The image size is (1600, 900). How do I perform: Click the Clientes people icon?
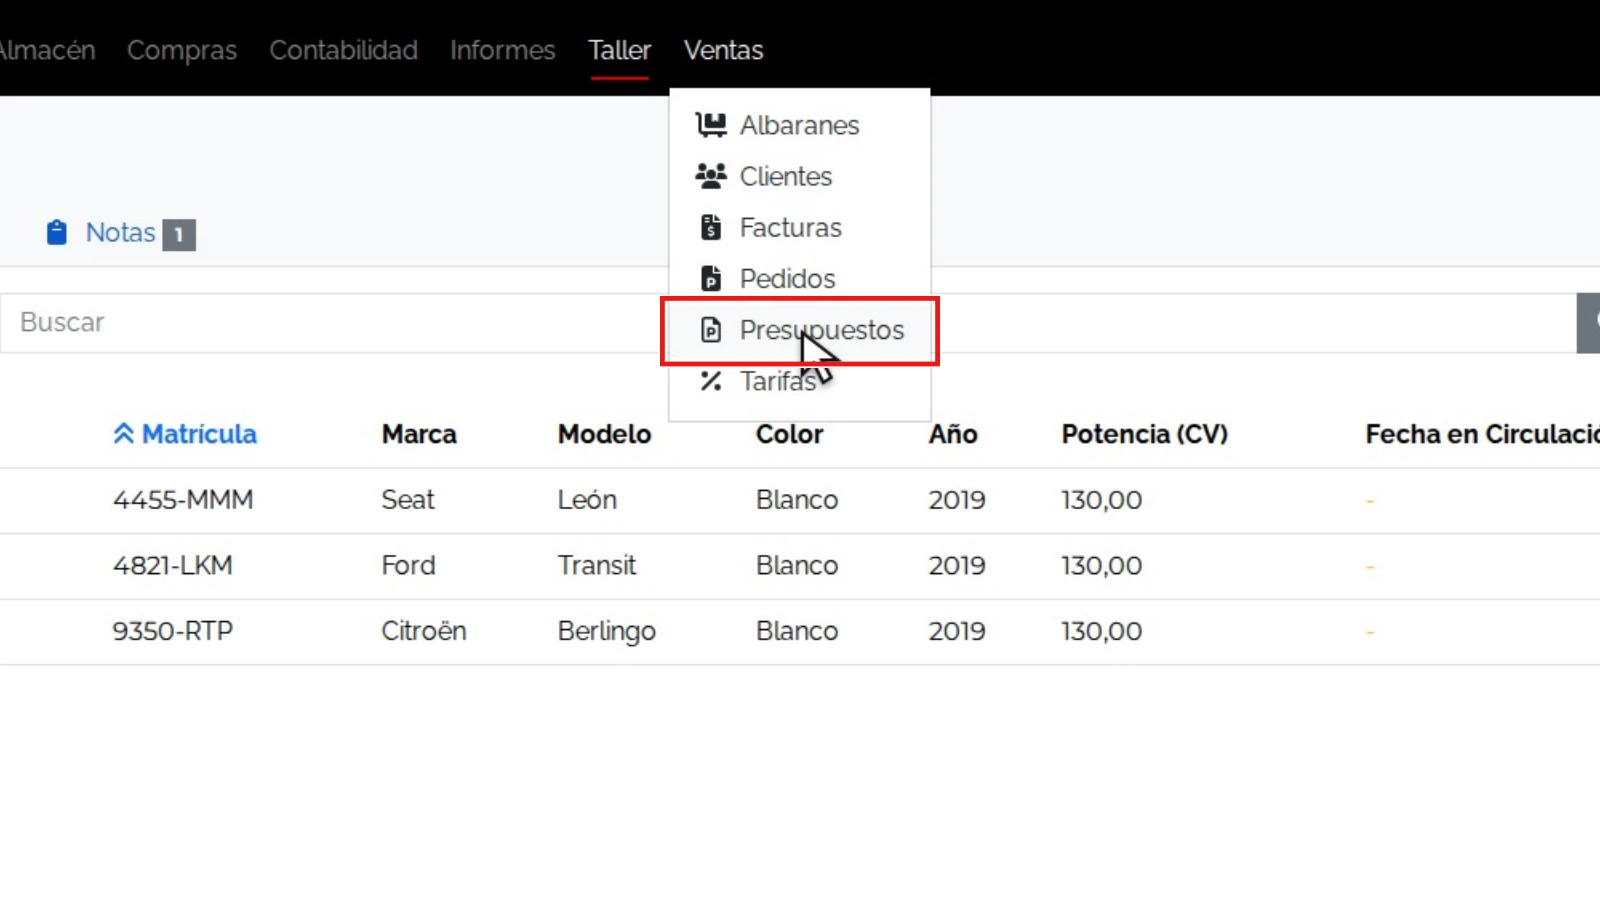[711, 176]
